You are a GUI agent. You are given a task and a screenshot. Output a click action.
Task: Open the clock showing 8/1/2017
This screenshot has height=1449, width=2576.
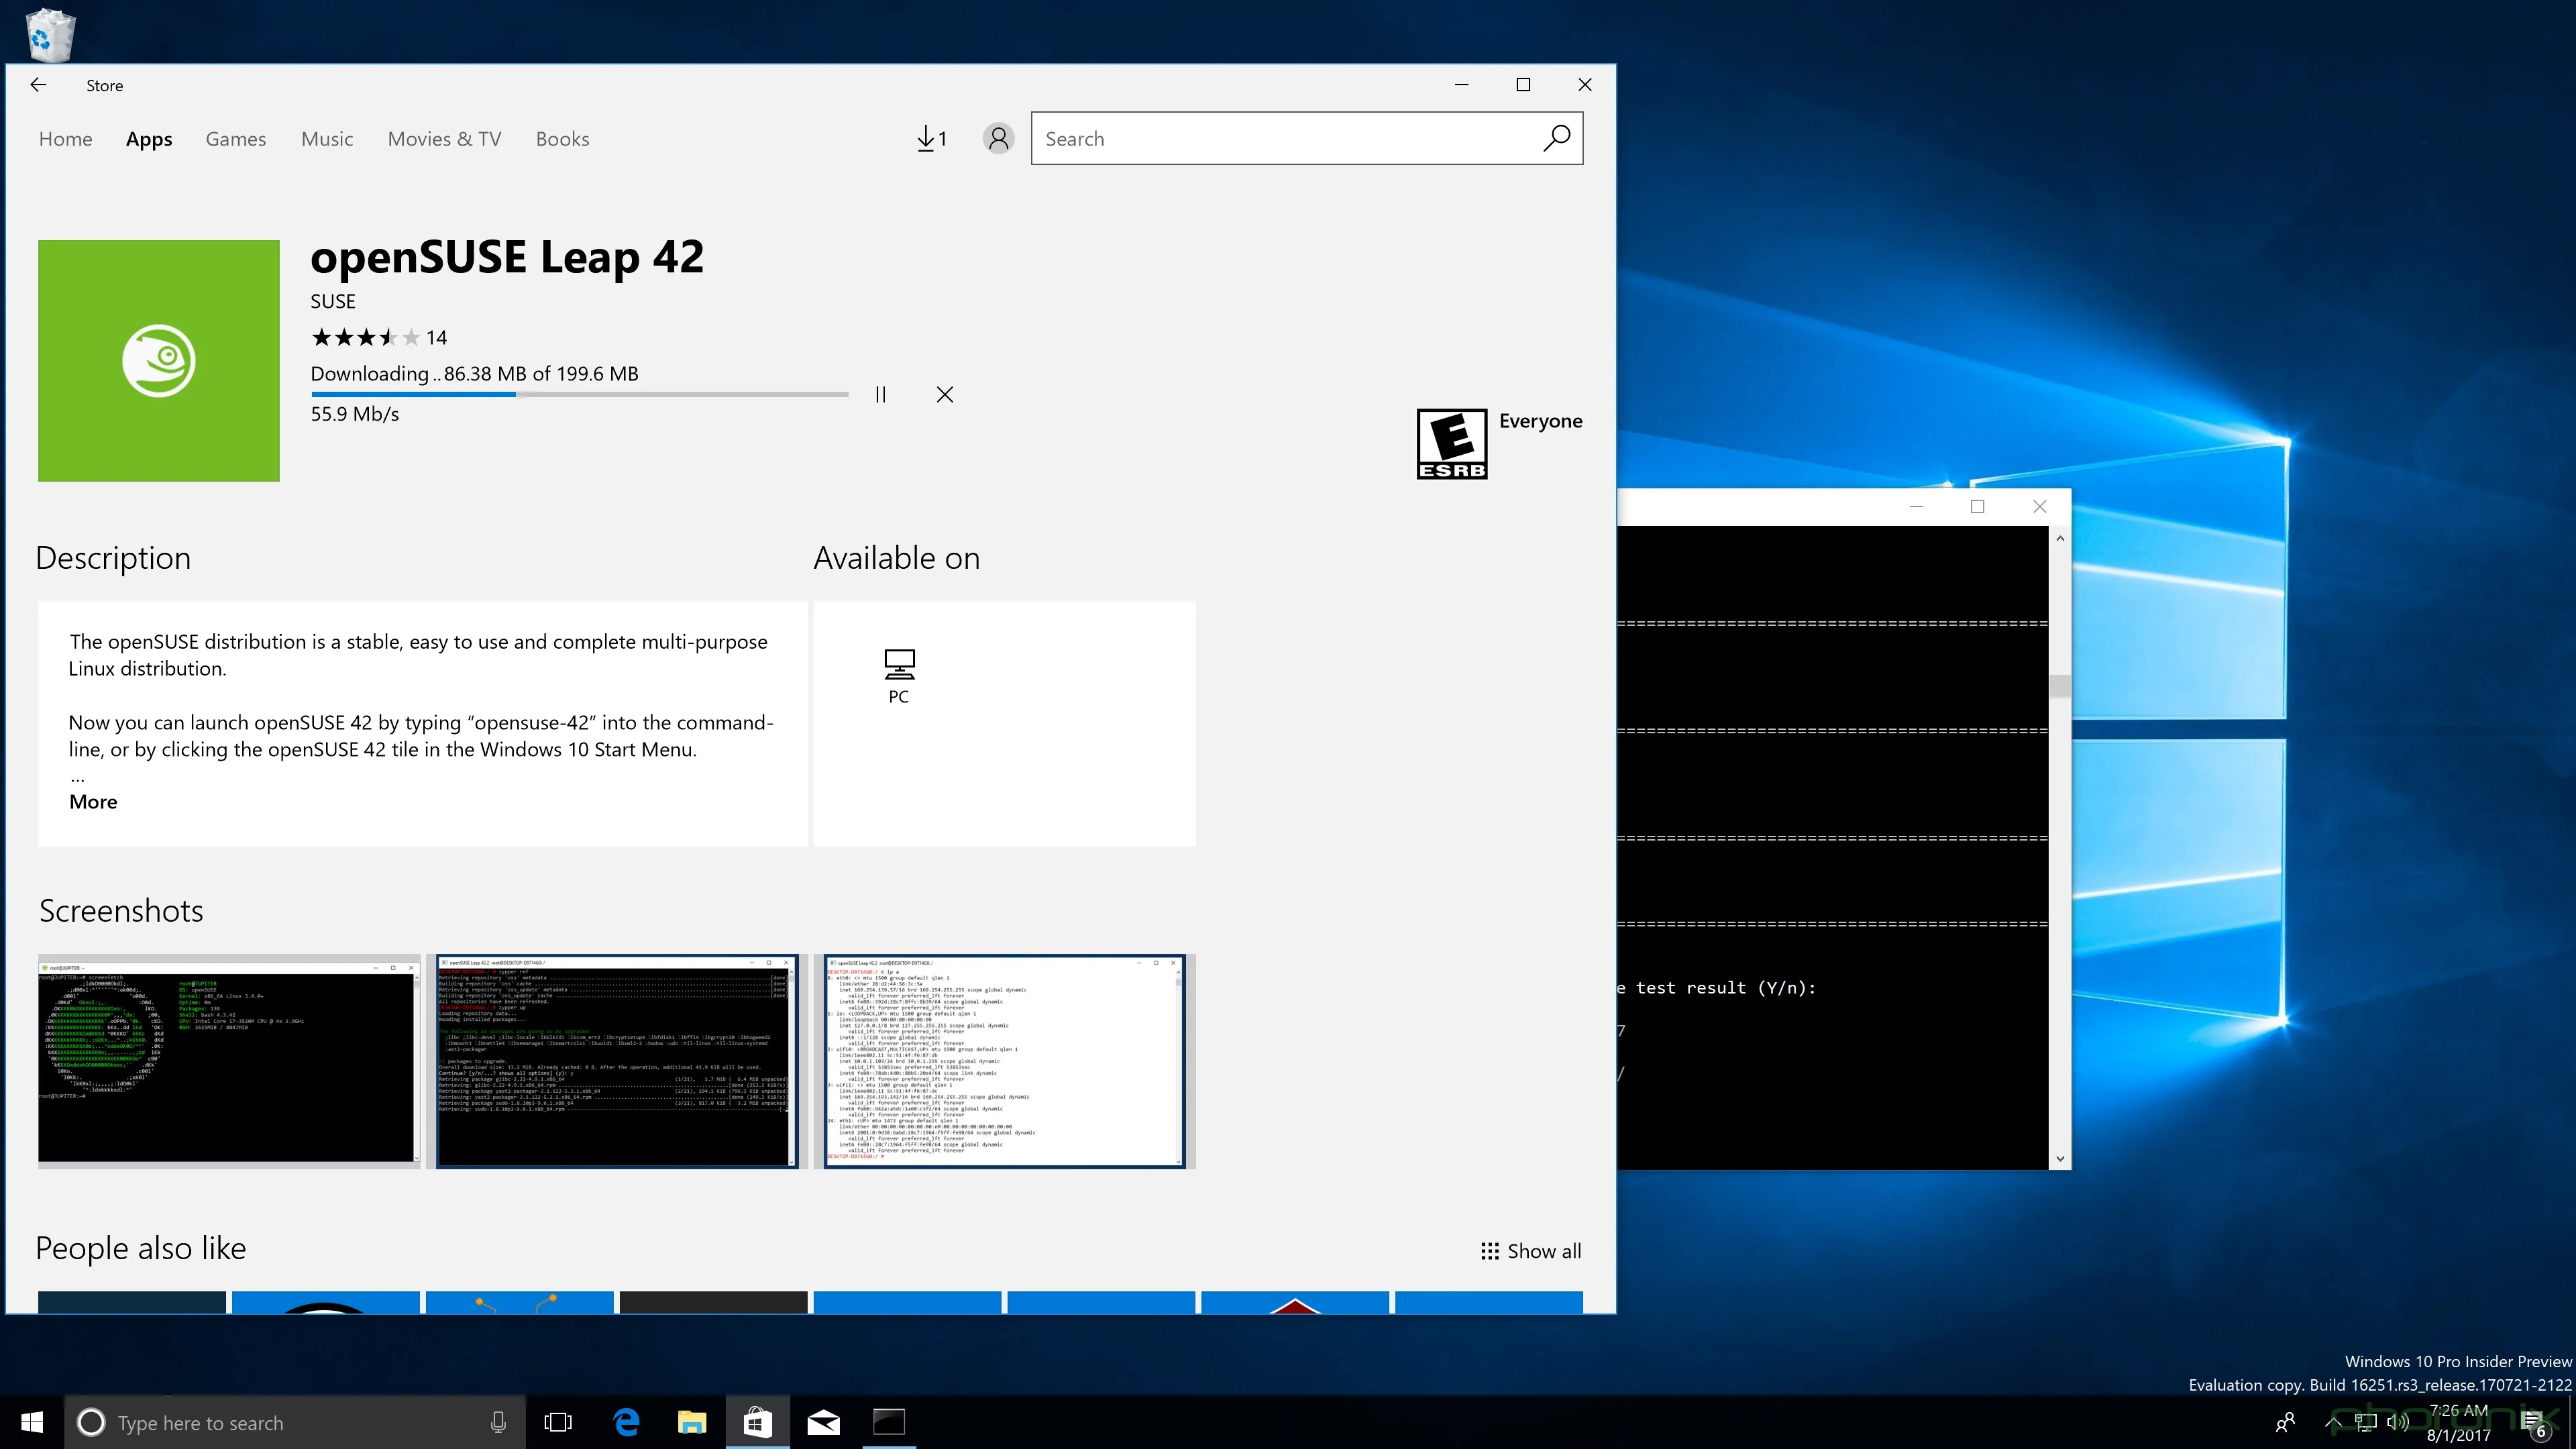[x=2458, y=1422]
